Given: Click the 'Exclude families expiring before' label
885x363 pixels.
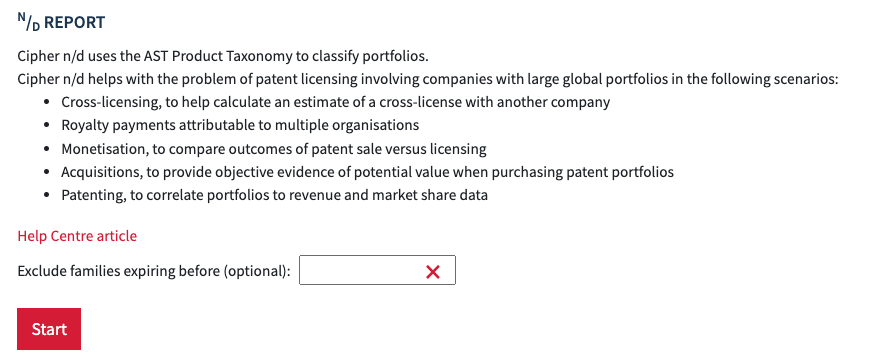Looking at the screenshot, I should point(154,271).
